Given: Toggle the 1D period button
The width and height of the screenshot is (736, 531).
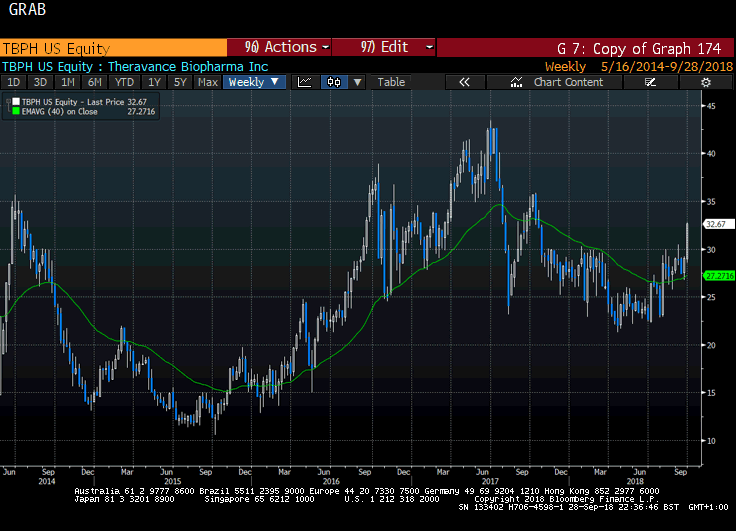Looking at the screenshot, I should click(x=13, y=82).
